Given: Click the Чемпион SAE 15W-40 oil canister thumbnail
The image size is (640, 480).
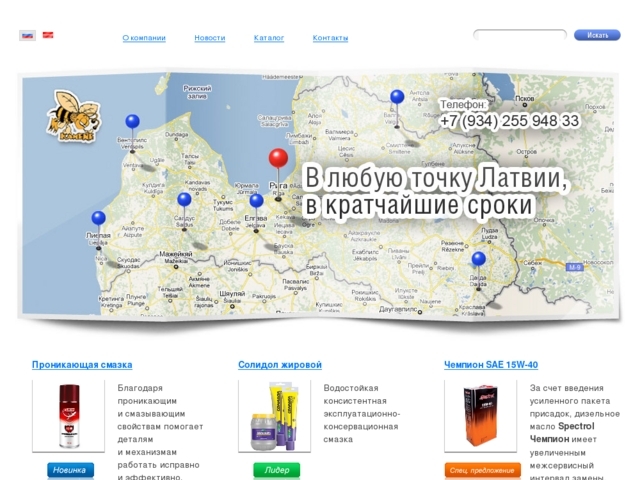Looking at the screenshot, I should pyautogui.click(x=480, y=416).
